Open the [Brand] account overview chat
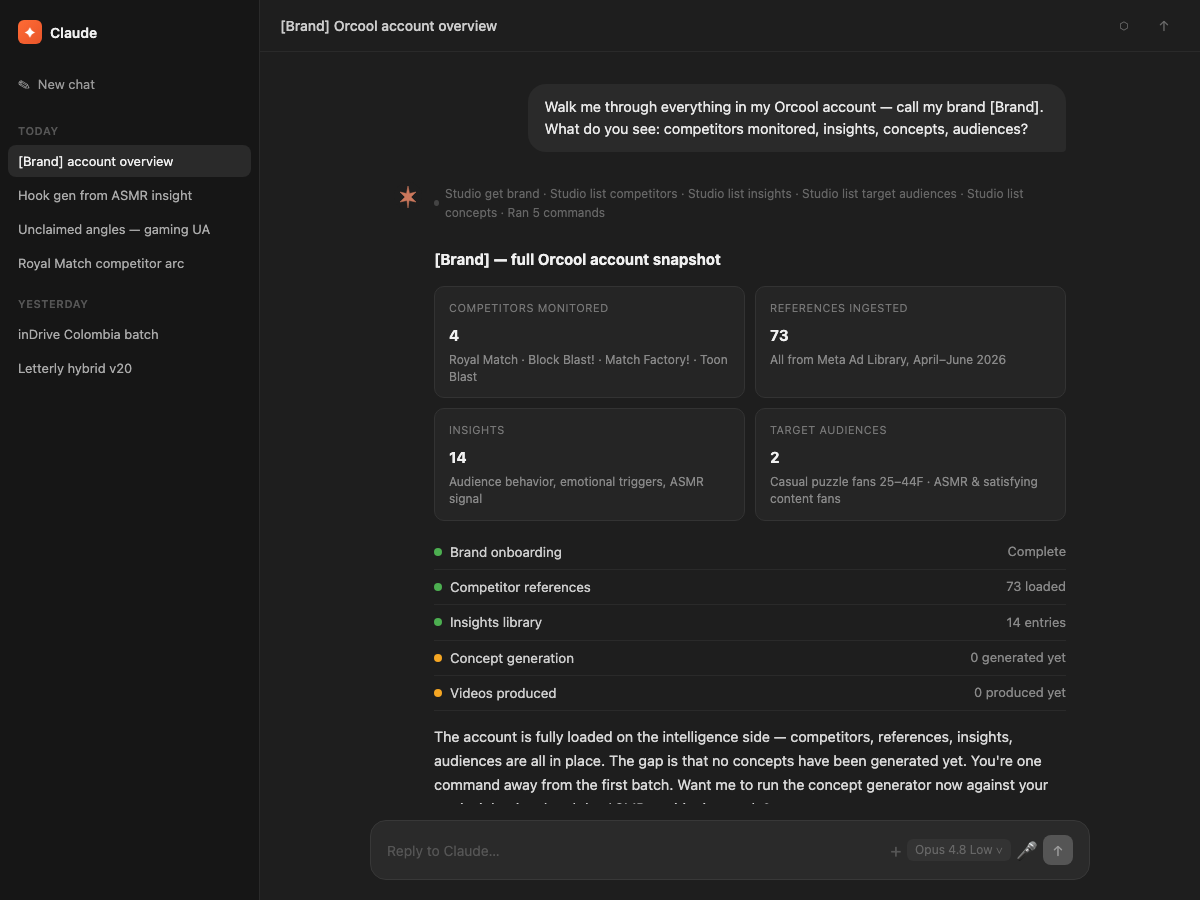The width and height of the screenshot is (1200, 900). point(129,161)
